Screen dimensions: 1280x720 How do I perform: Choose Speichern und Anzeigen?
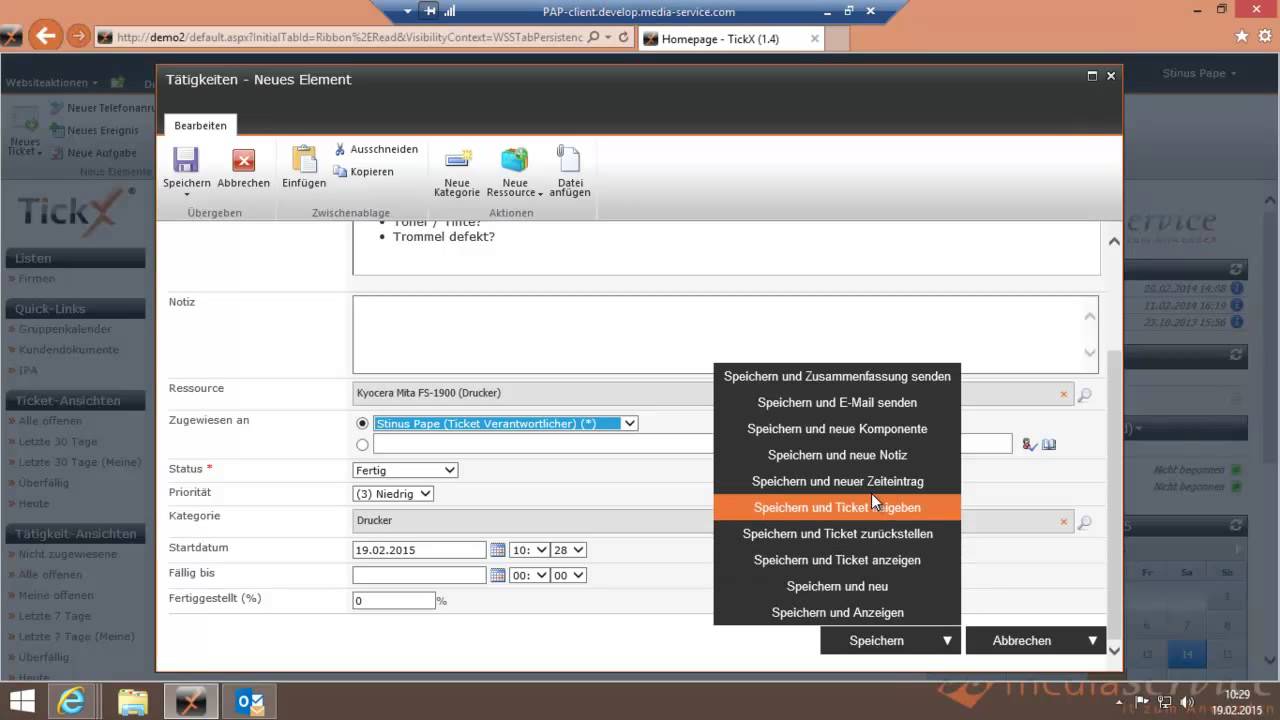click(837, 612)
